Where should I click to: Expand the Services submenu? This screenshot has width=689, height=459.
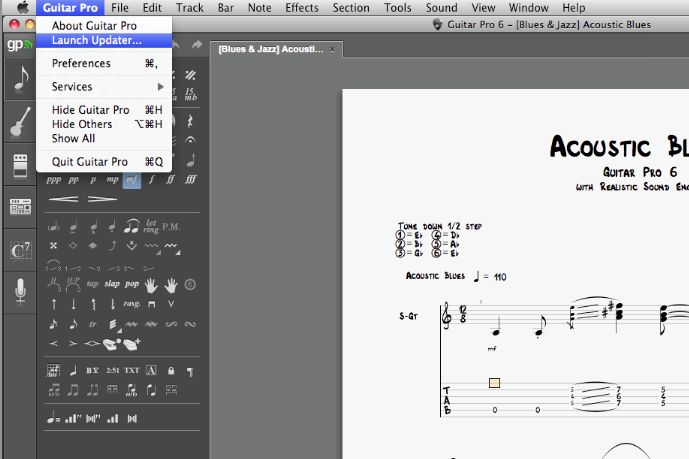click(x=104, y=87)
